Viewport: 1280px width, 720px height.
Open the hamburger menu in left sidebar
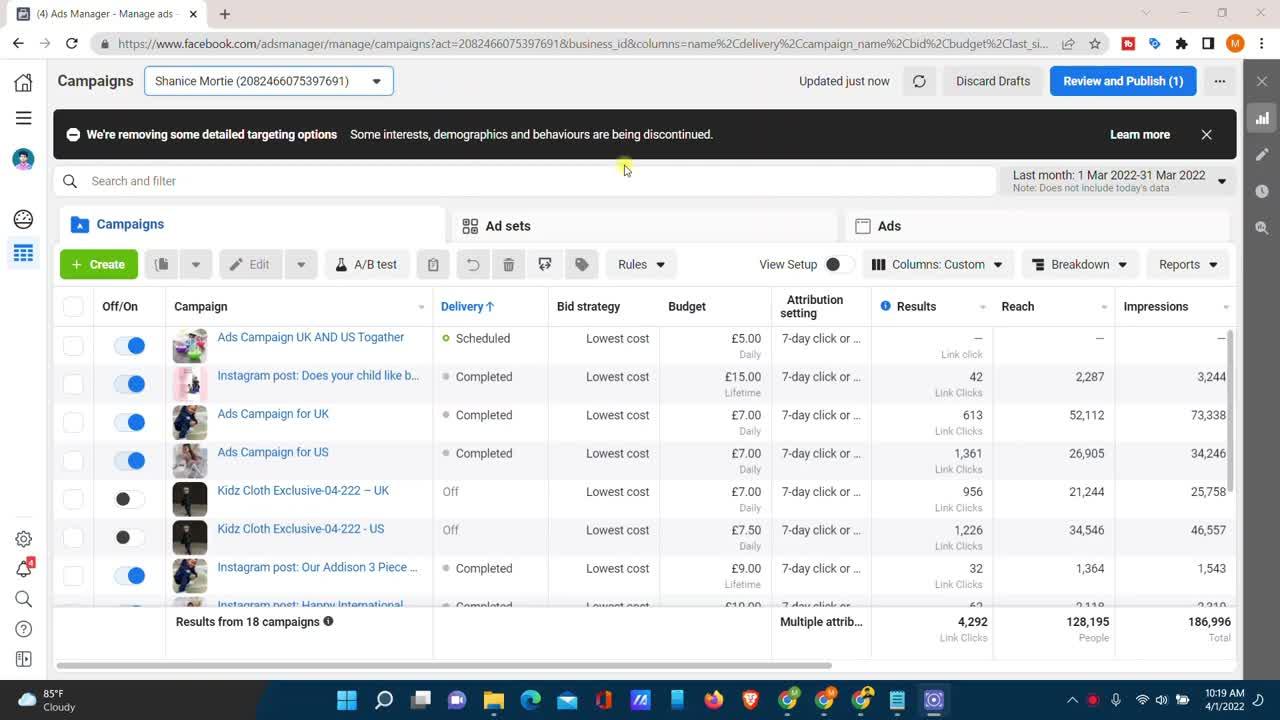(23, 118)
